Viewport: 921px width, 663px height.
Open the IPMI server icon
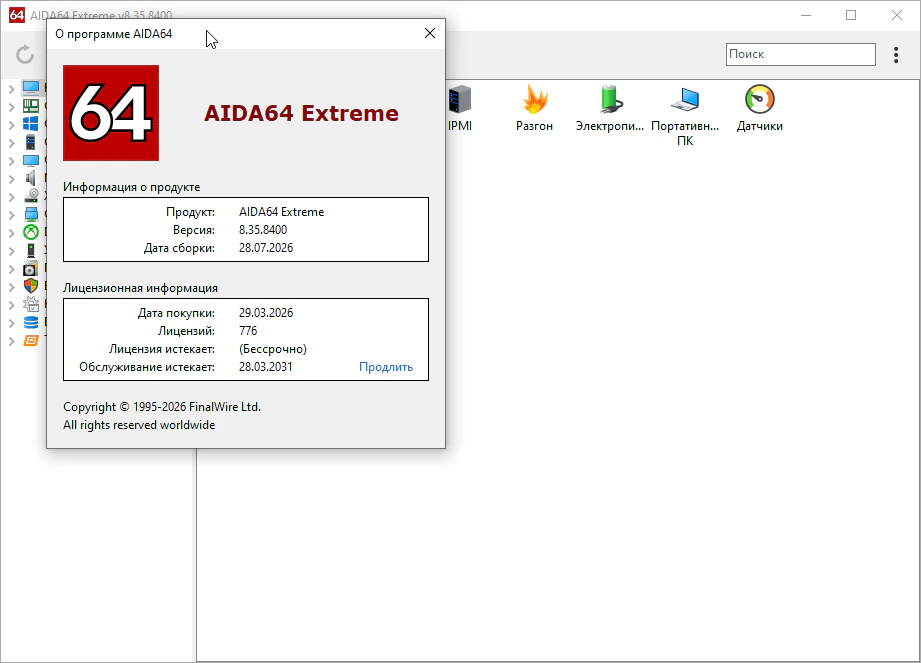[x=460, y=99]
